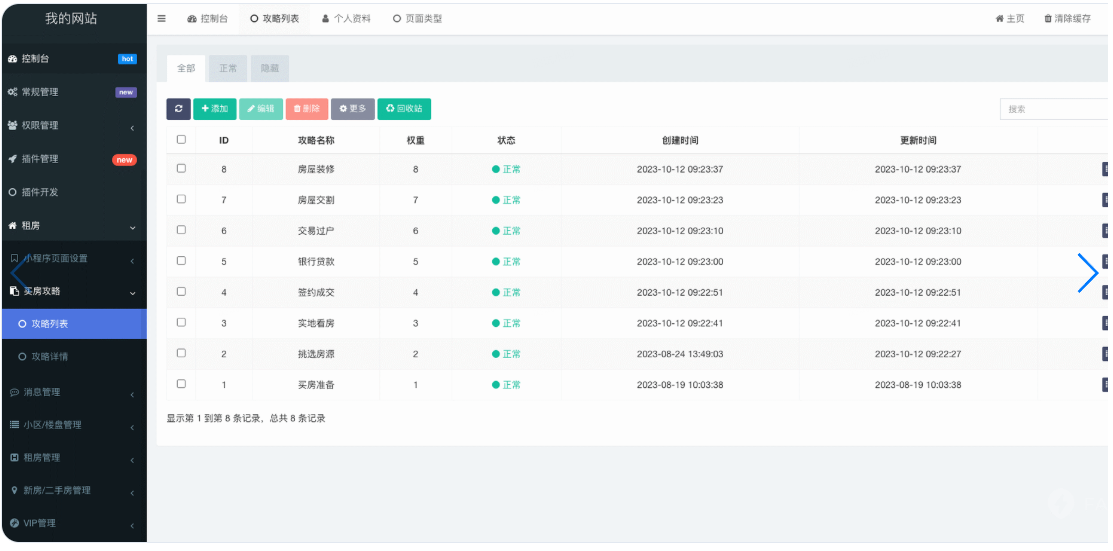Click the blue left arrow carousel icon
This screenshot has height=551, width=1113.
(17, 273)
